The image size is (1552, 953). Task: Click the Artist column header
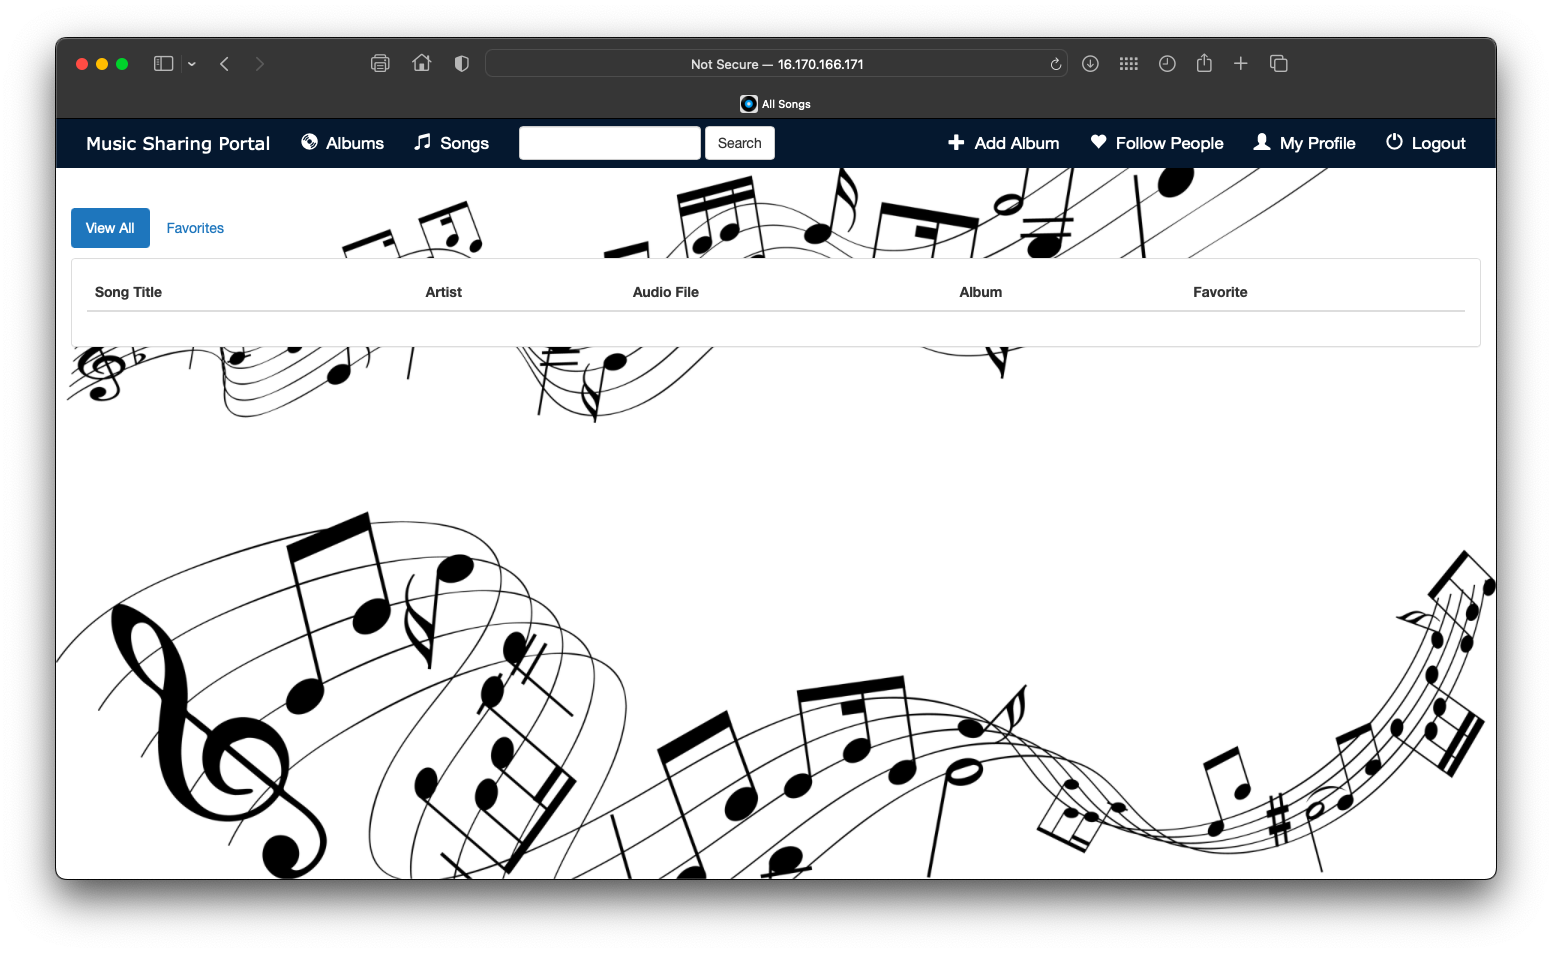(x=444, y=292)
